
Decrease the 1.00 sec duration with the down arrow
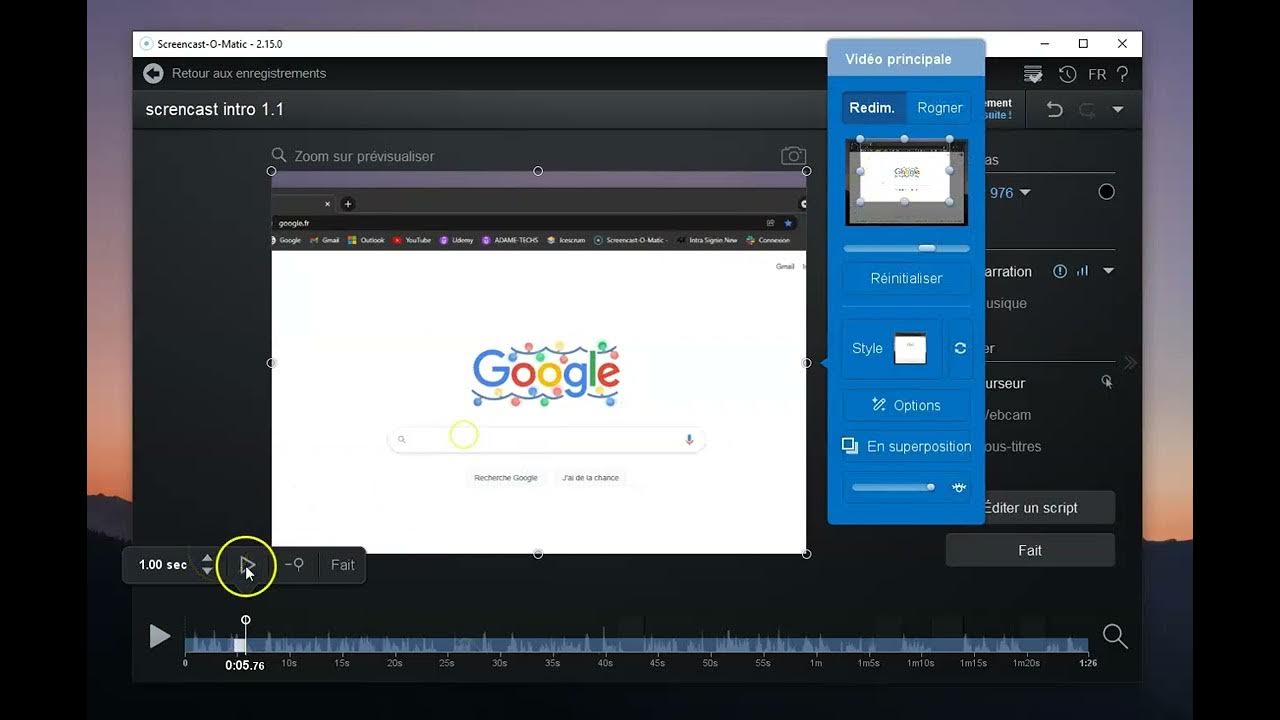[x=207, y=571]
